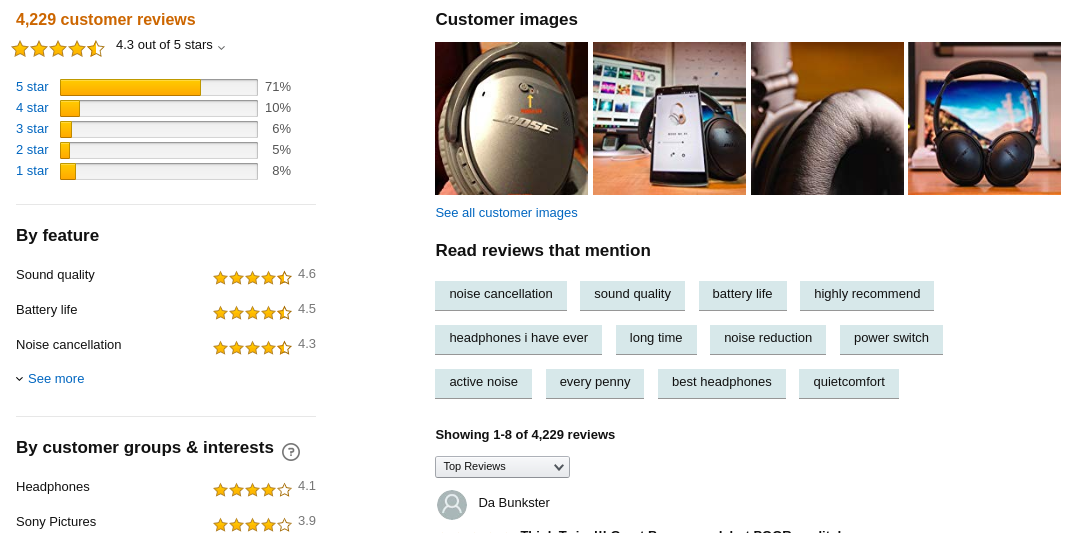Click the Battery life star rating

(252, 313)
